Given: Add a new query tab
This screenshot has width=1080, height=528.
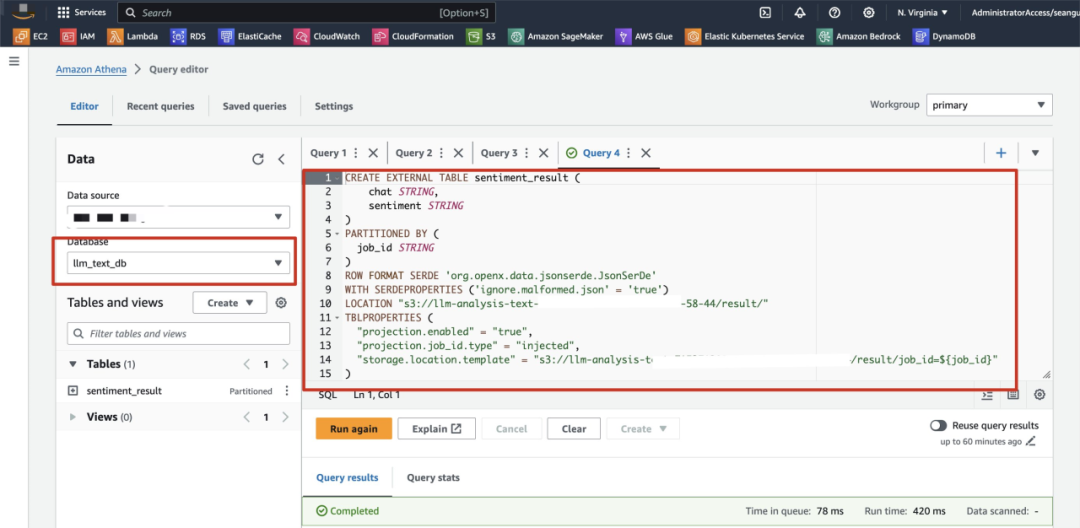Looking at the screenshot, I should click(1001, 153).
